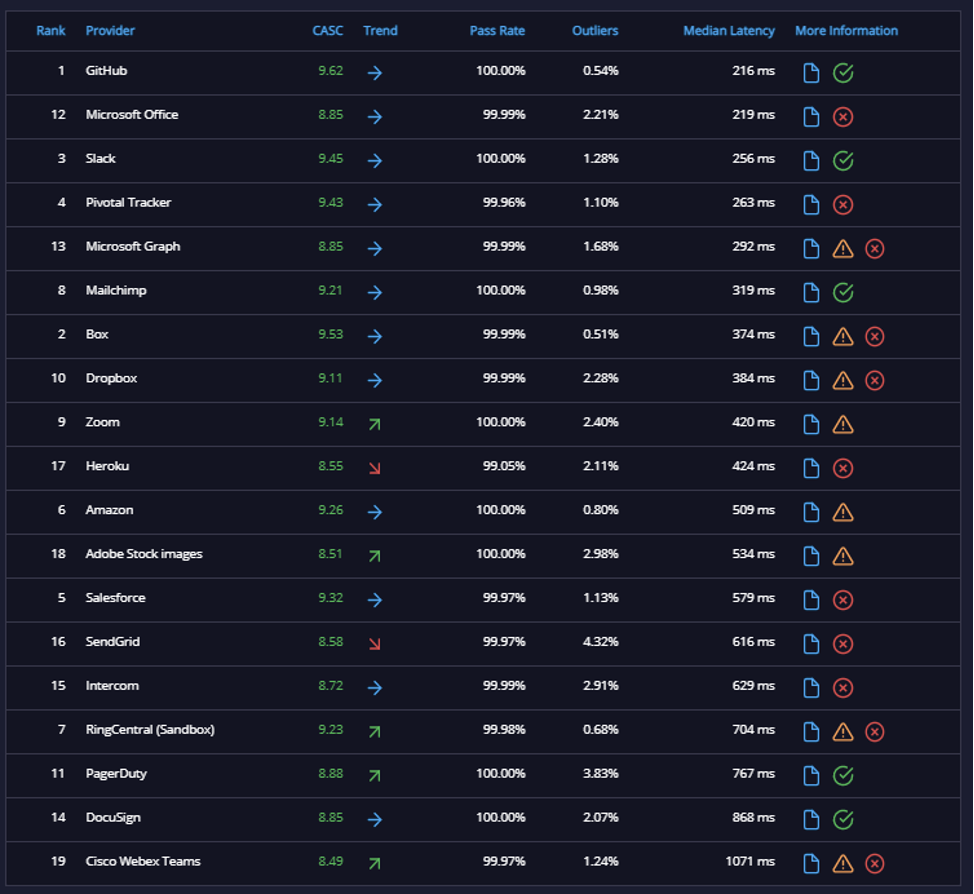The width and height of the screenshot is (974, 894).
Task: Click the red X icon for Microsoft Office
Action: click(x=843, y=117)
